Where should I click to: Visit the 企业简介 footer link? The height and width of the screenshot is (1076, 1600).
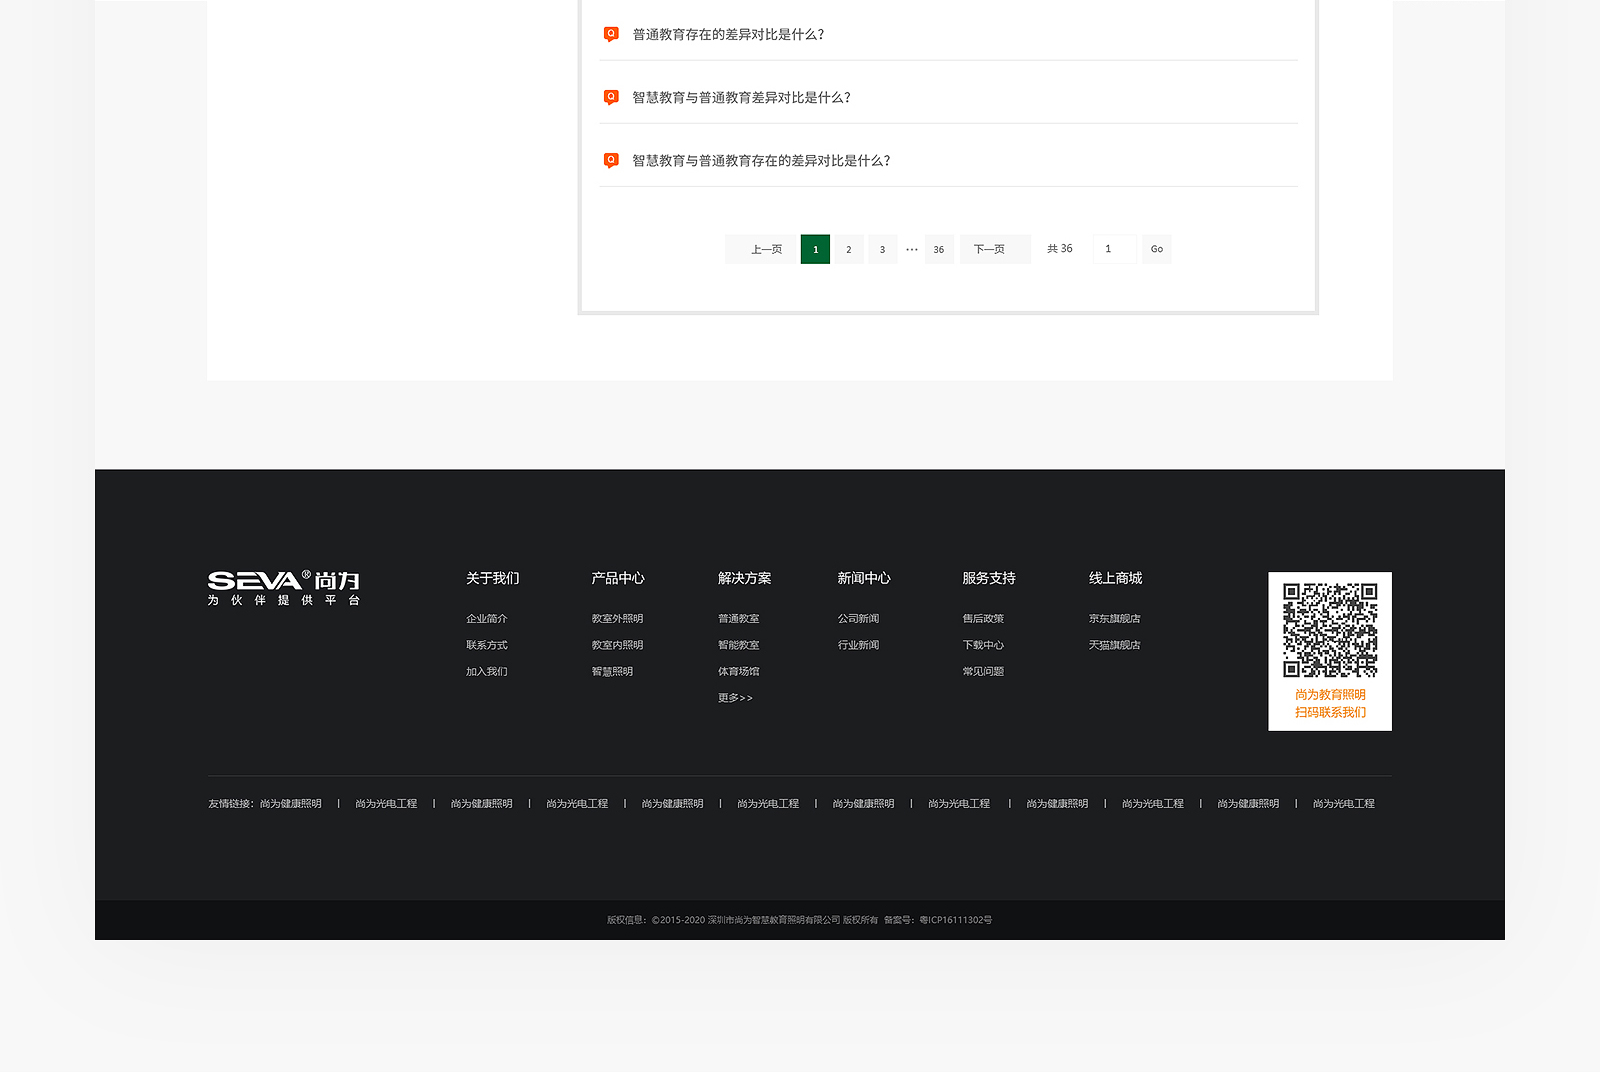(x=487, y=619)
